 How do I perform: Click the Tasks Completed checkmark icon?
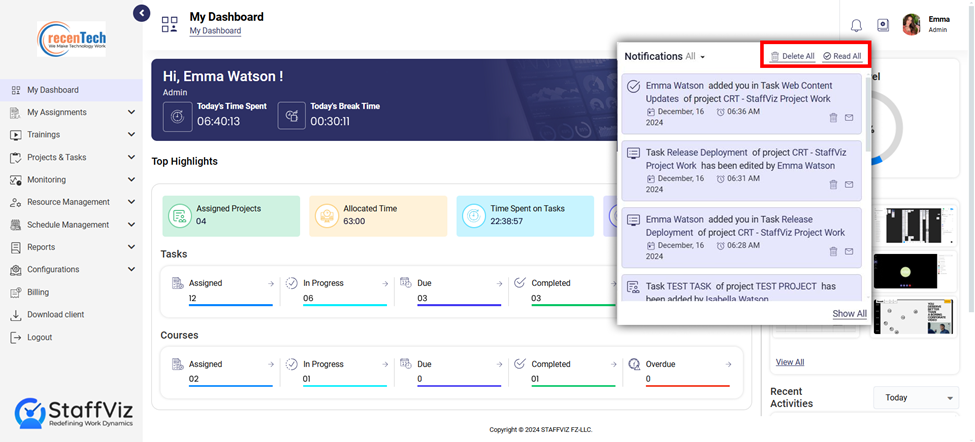tap(520, 283)
